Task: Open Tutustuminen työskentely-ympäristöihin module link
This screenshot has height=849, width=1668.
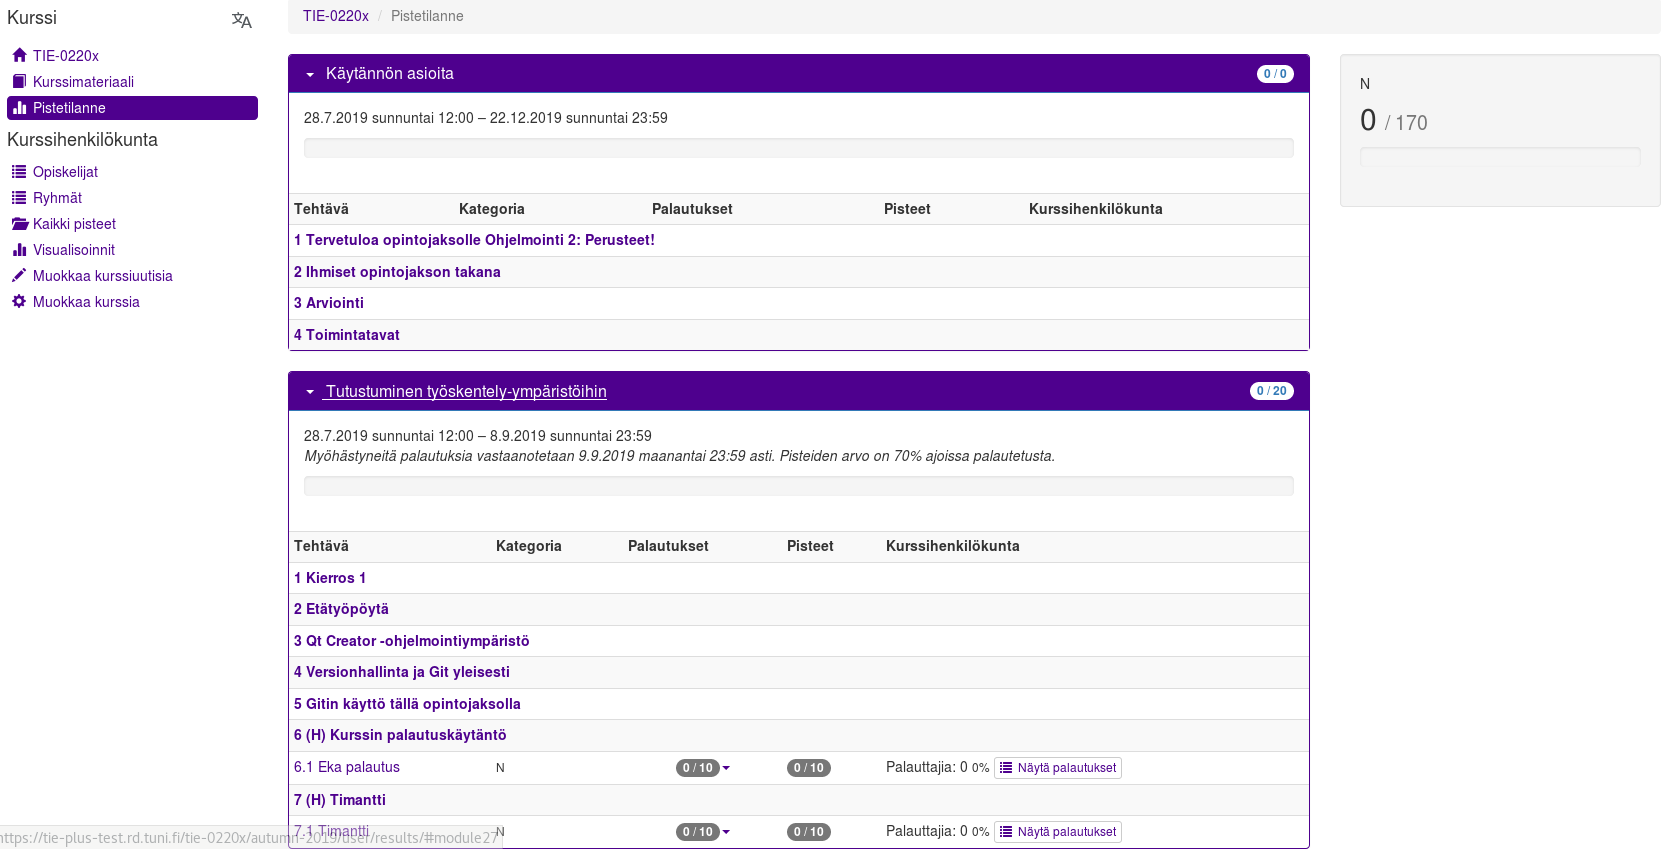Action: click(466, 392)
